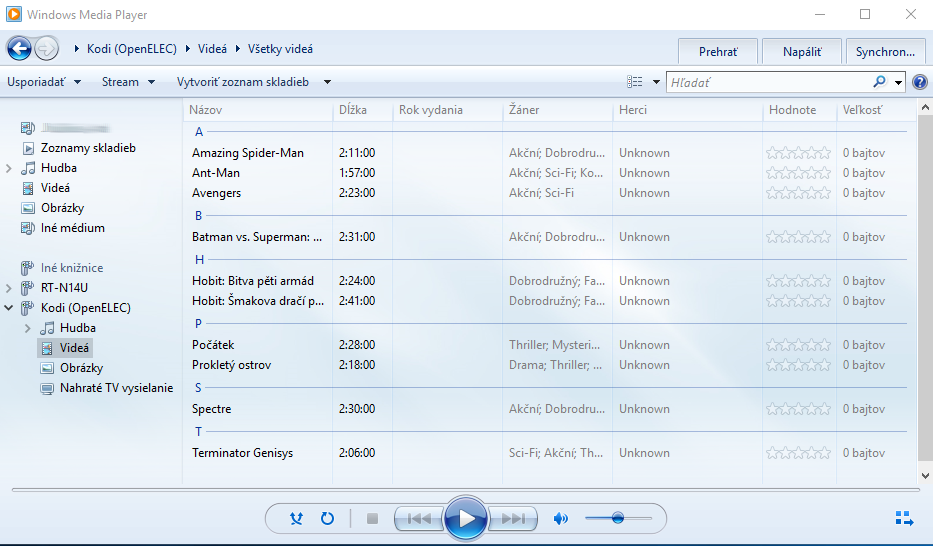
Task: Open the Synchron... tab
Action: click(x=885, y=52)
